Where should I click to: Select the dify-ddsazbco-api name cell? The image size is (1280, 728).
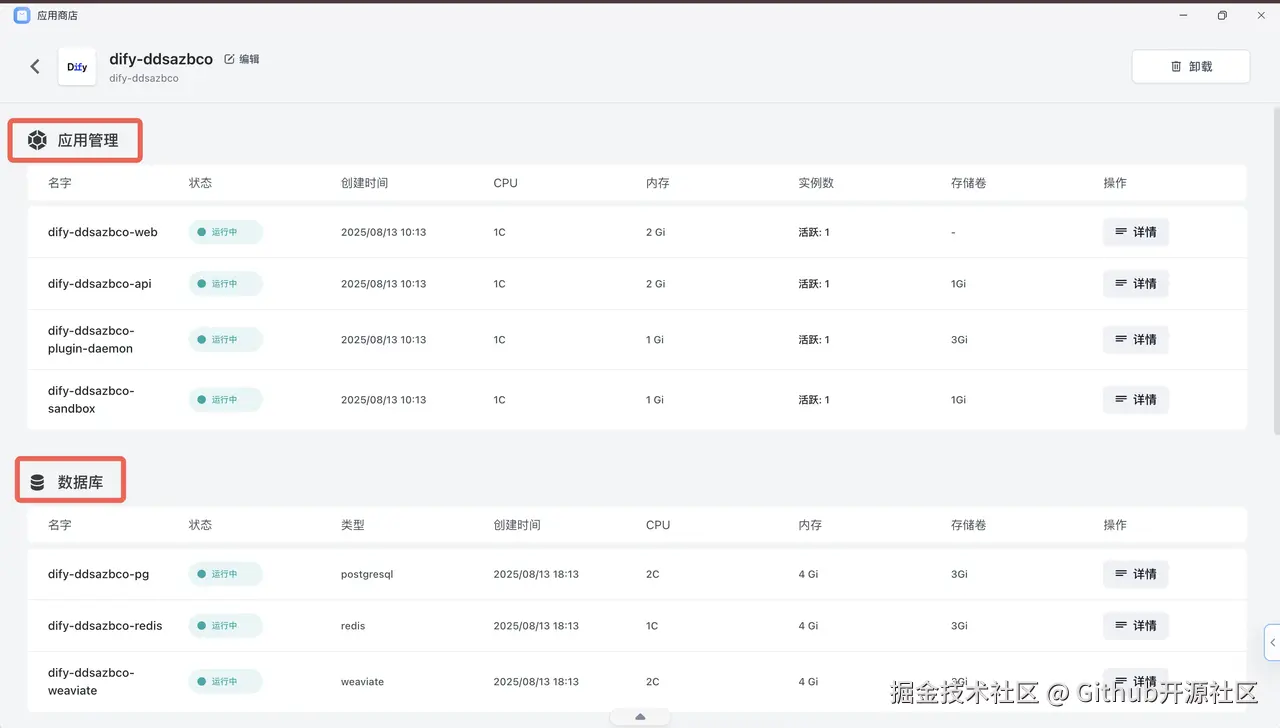(100, 284)
